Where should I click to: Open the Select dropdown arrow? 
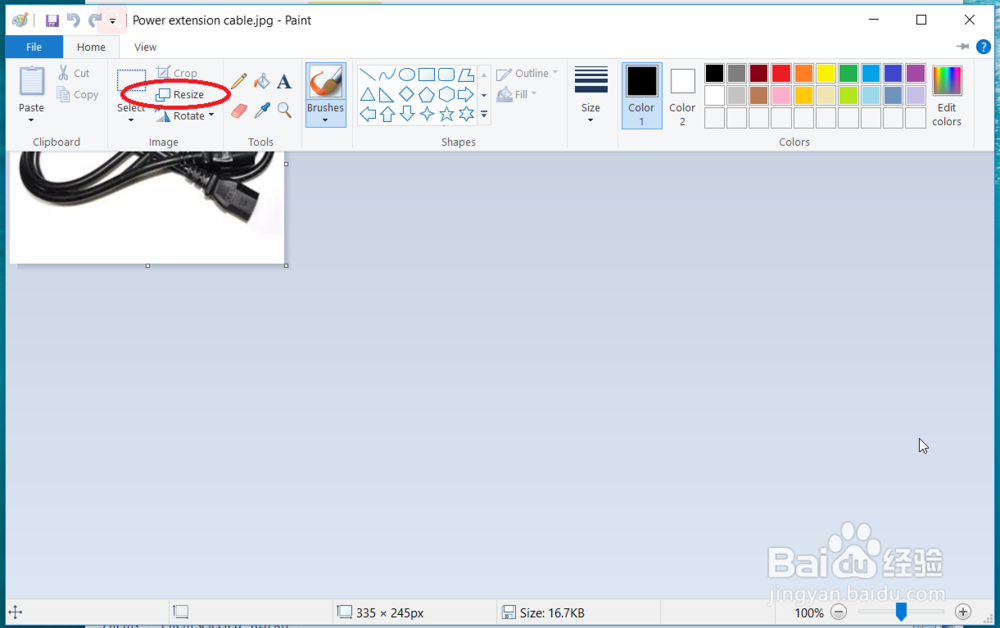(x=131, y=120)
